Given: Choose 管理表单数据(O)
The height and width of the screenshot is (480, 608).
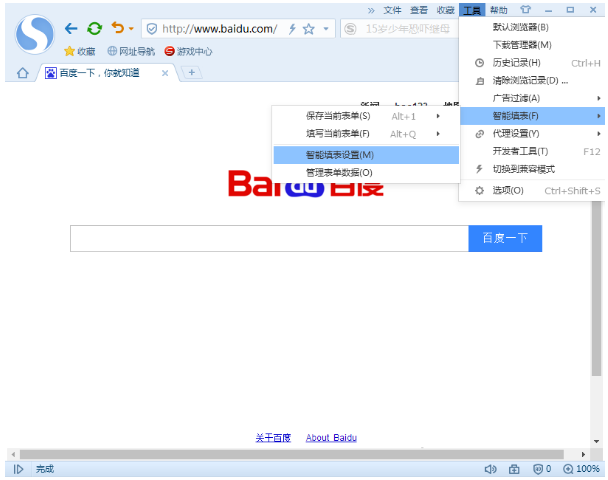Looking at the screenshot, I should tap(366, 173).
